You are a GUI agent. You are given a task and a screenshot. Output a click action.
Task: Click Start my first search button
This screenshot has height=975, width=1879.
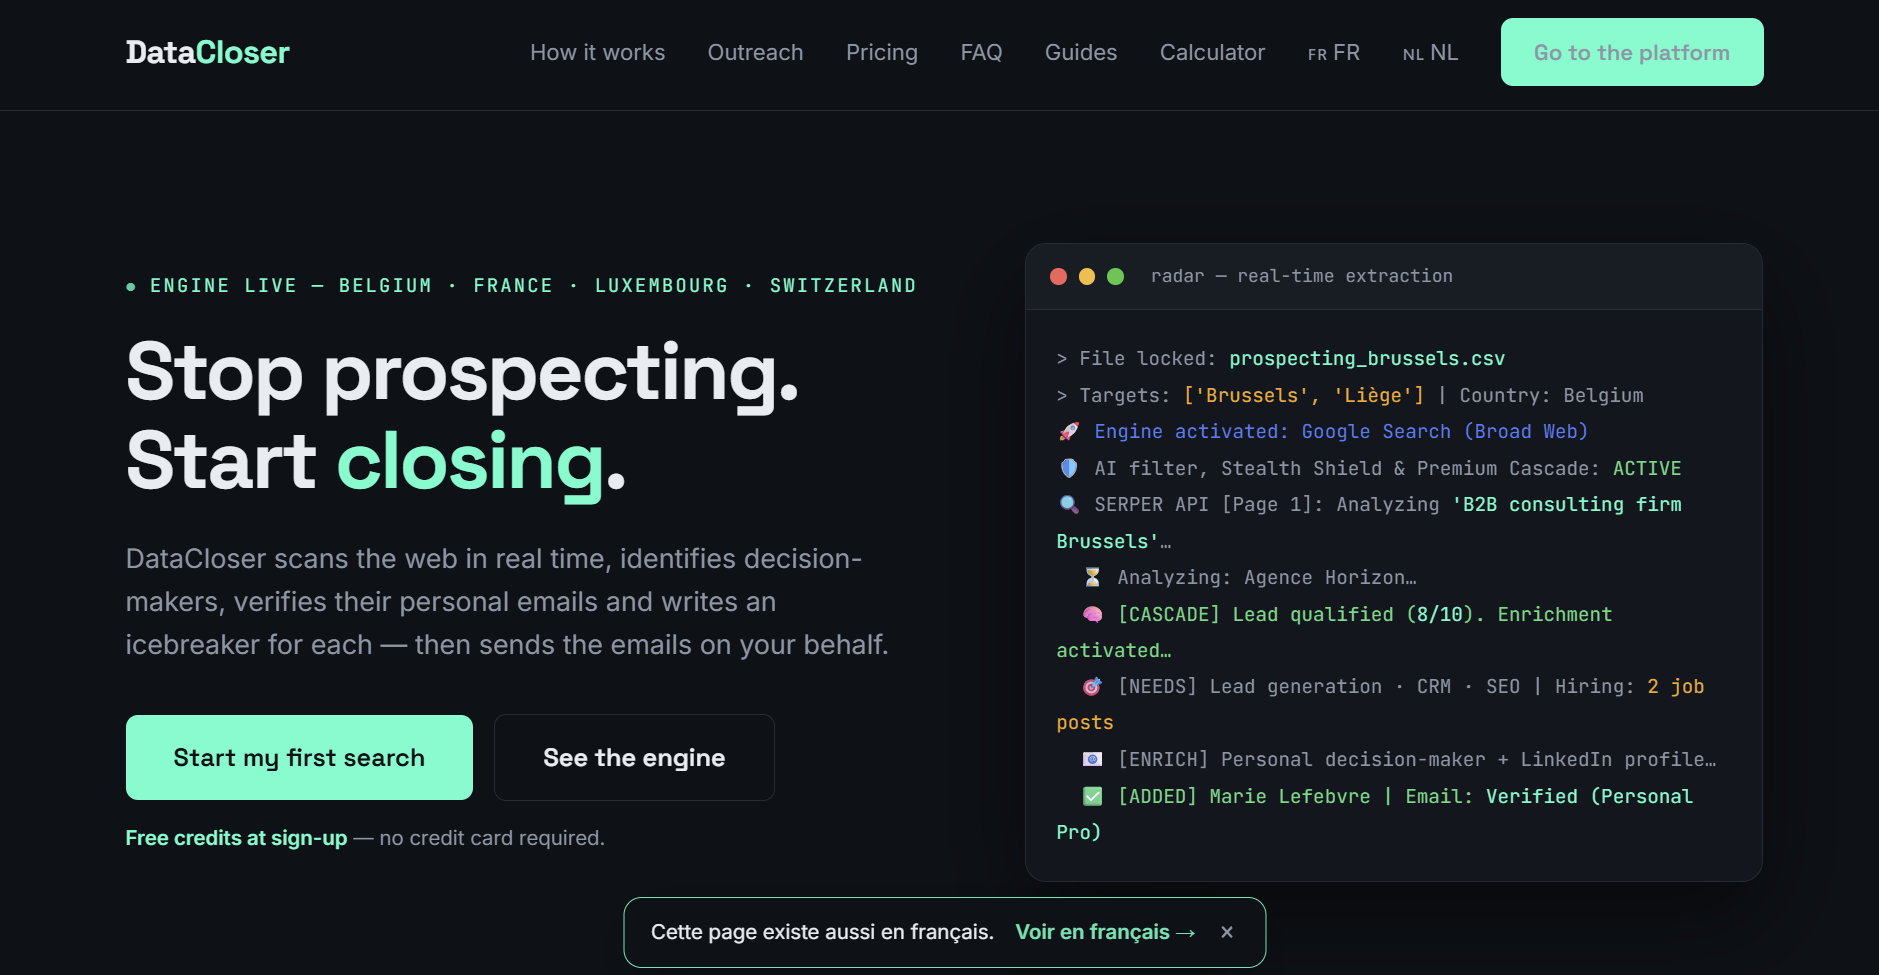299,757
